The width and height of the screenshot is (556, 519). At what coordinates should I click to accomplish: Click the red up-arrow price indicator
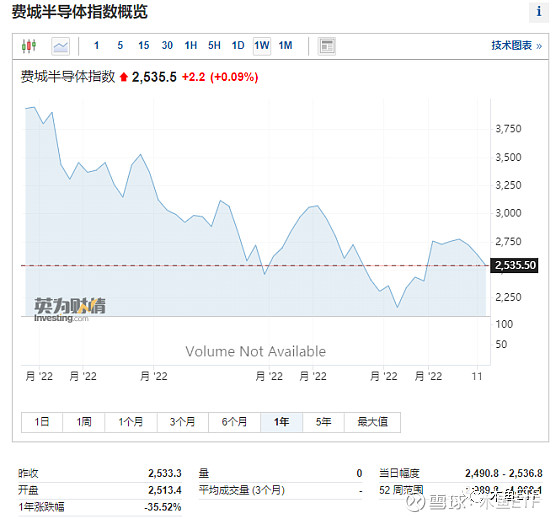[123, 77]
